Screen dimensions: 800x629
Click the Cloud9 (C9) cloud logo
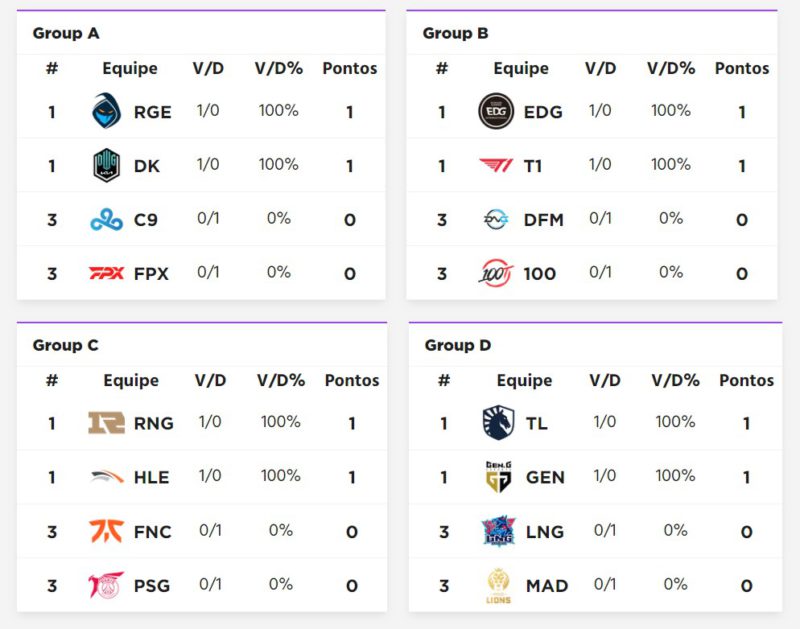(106, 219)
